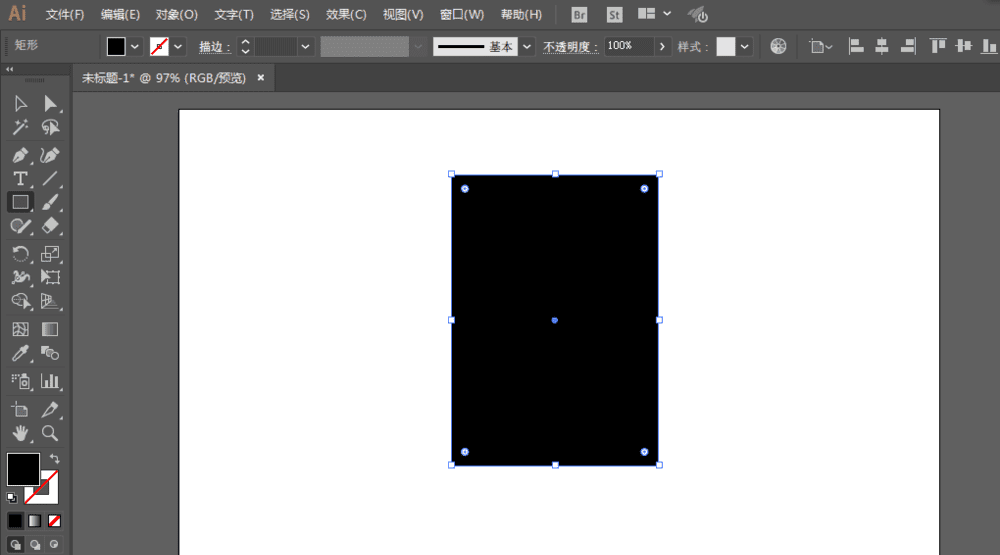Pick the Paintbrush tool

pos(50,202)
